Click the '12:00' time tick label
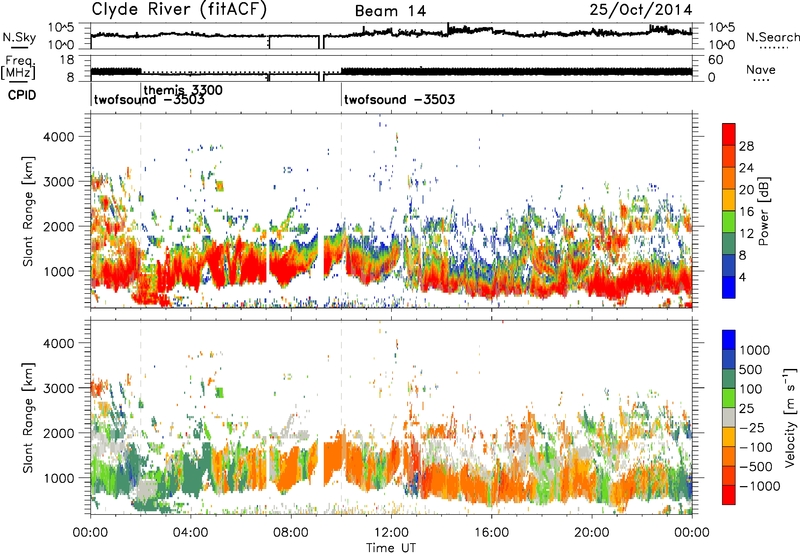The image size is (800, 554). click(x=391, y=533)
